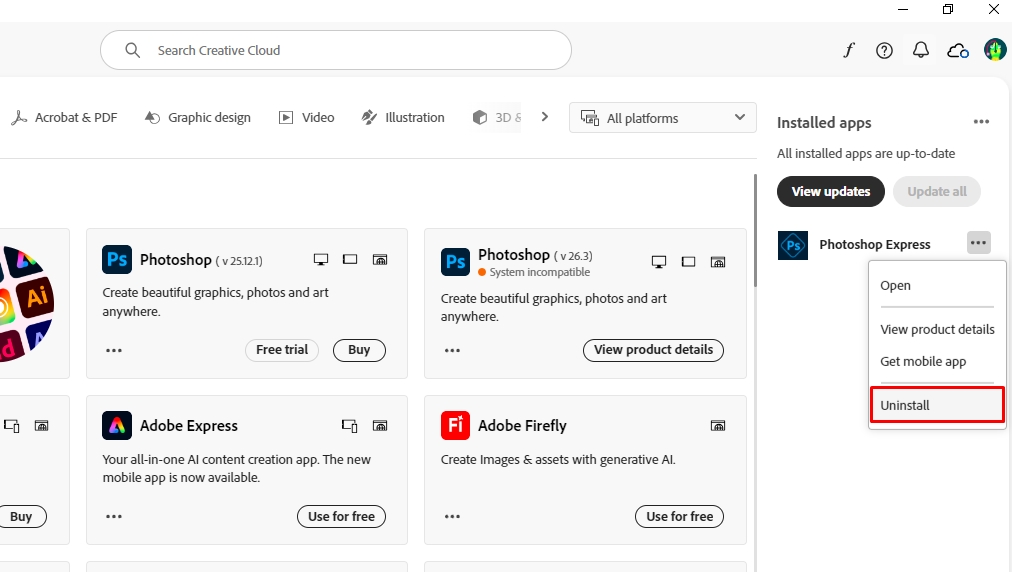1012x572 pixels.
Task: Click the Adobe Express title text
Action: click(188, 425)
